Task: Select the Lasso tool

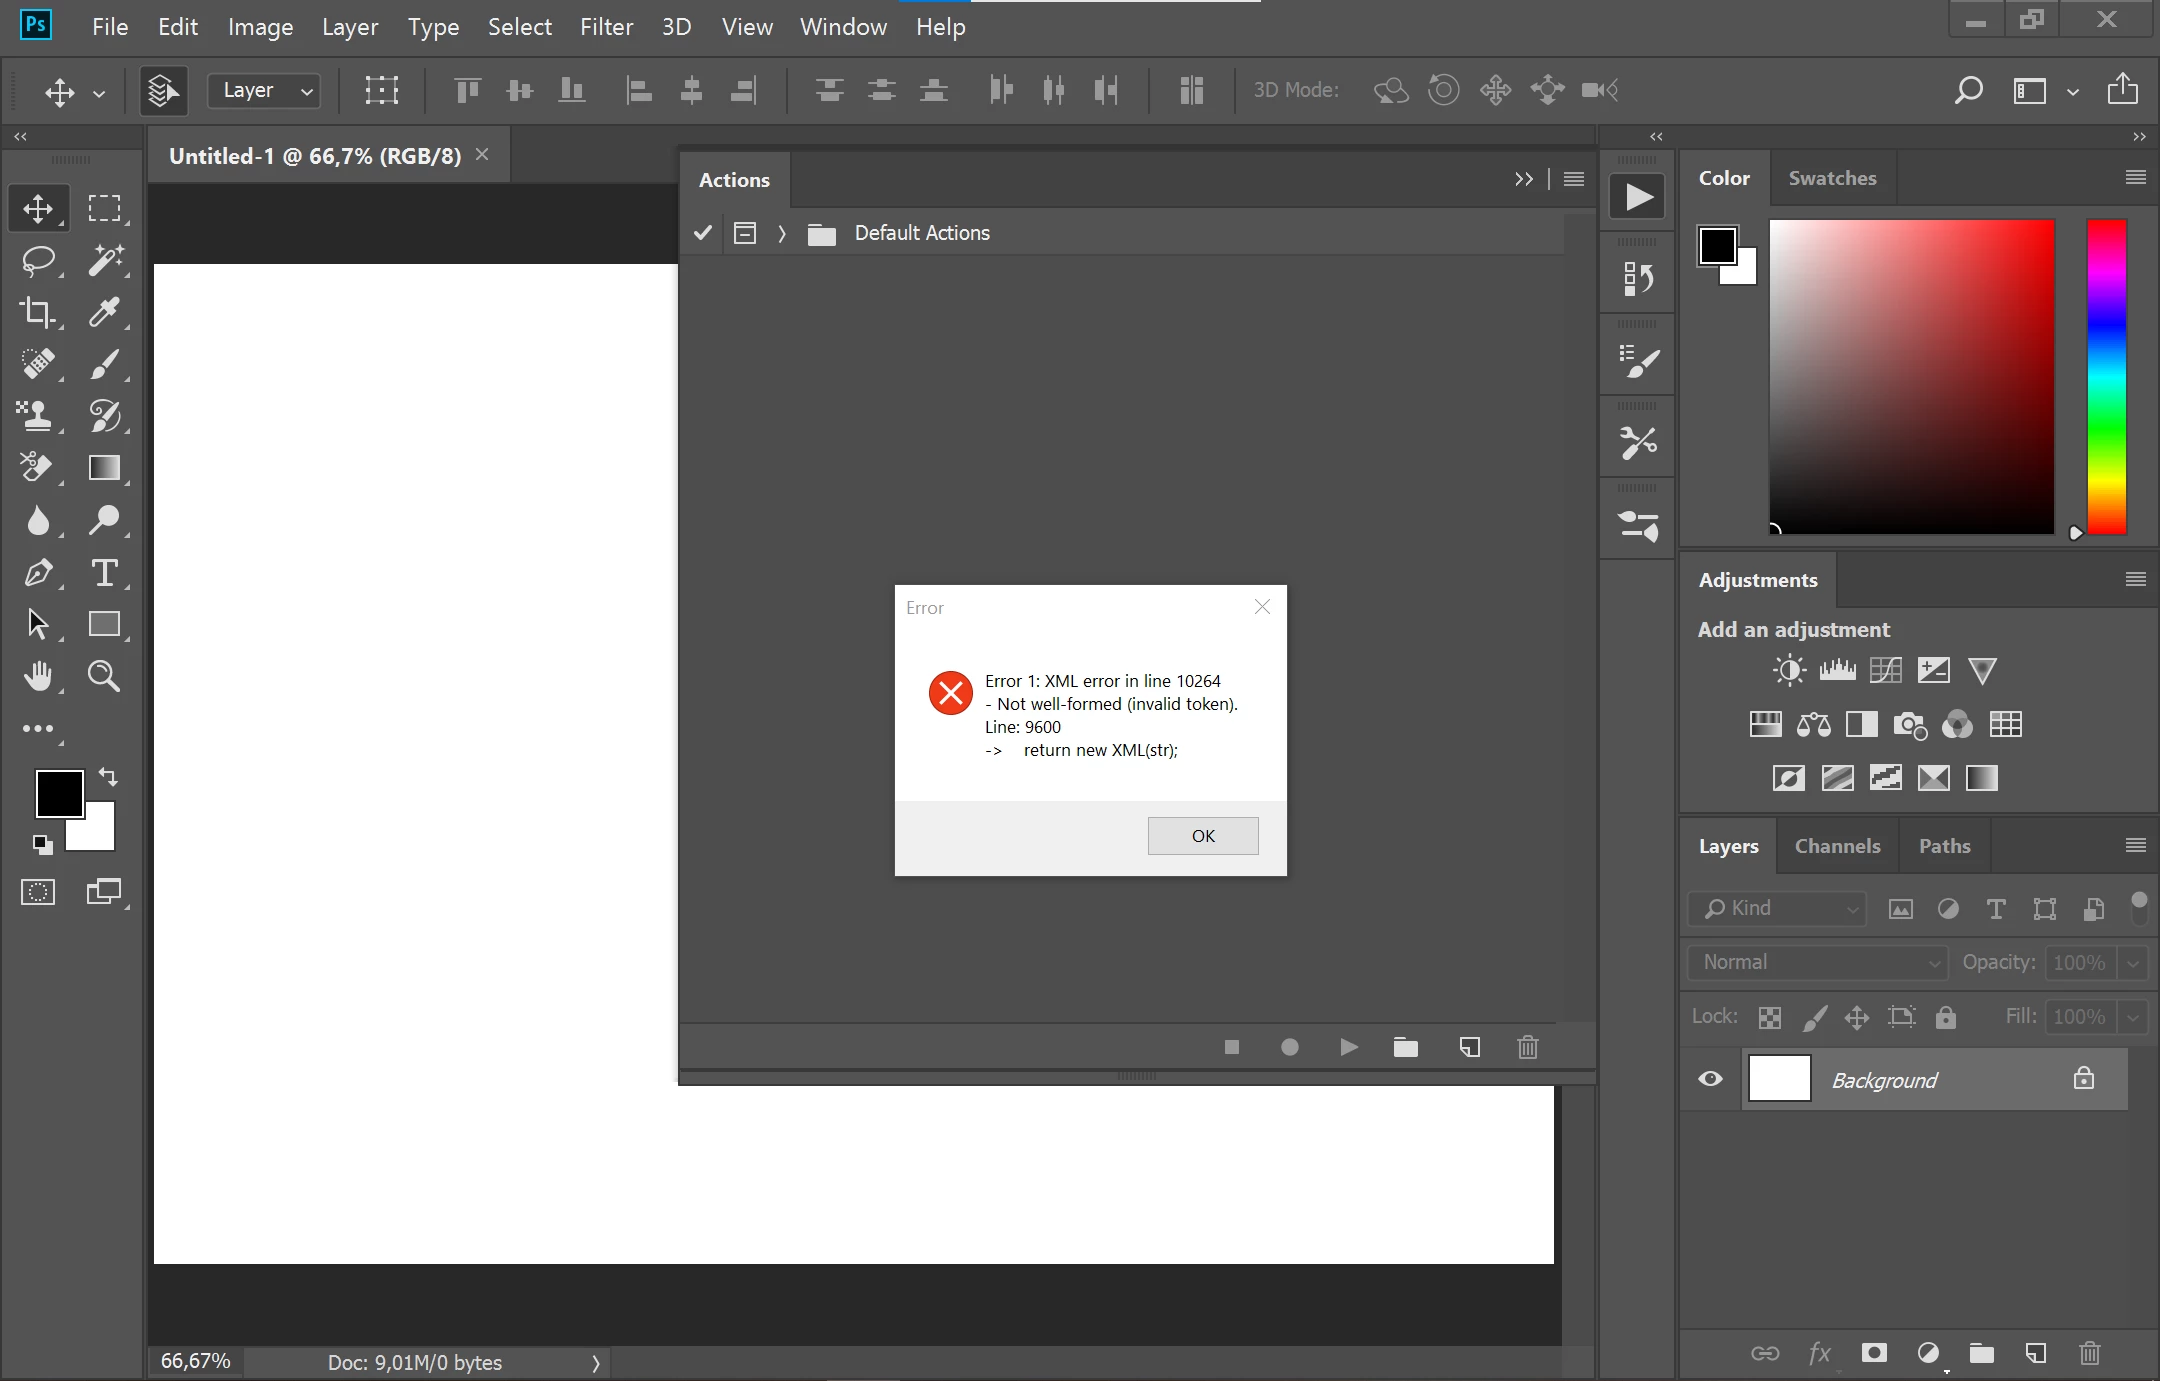Action: tap(38, 260)
